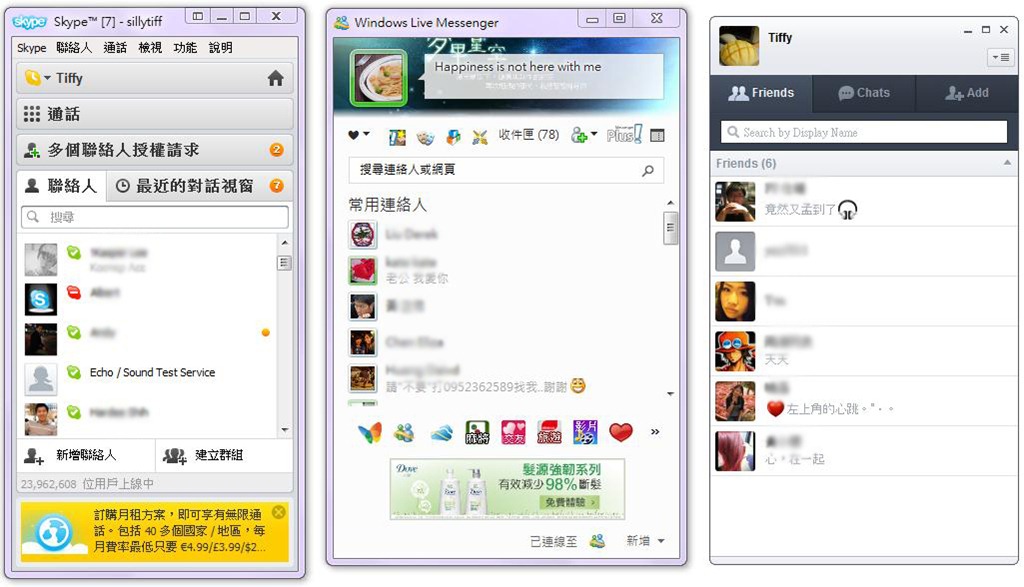Open the 說明 menu in Skype
1024x587 pixels.
(x=220, y=48)
